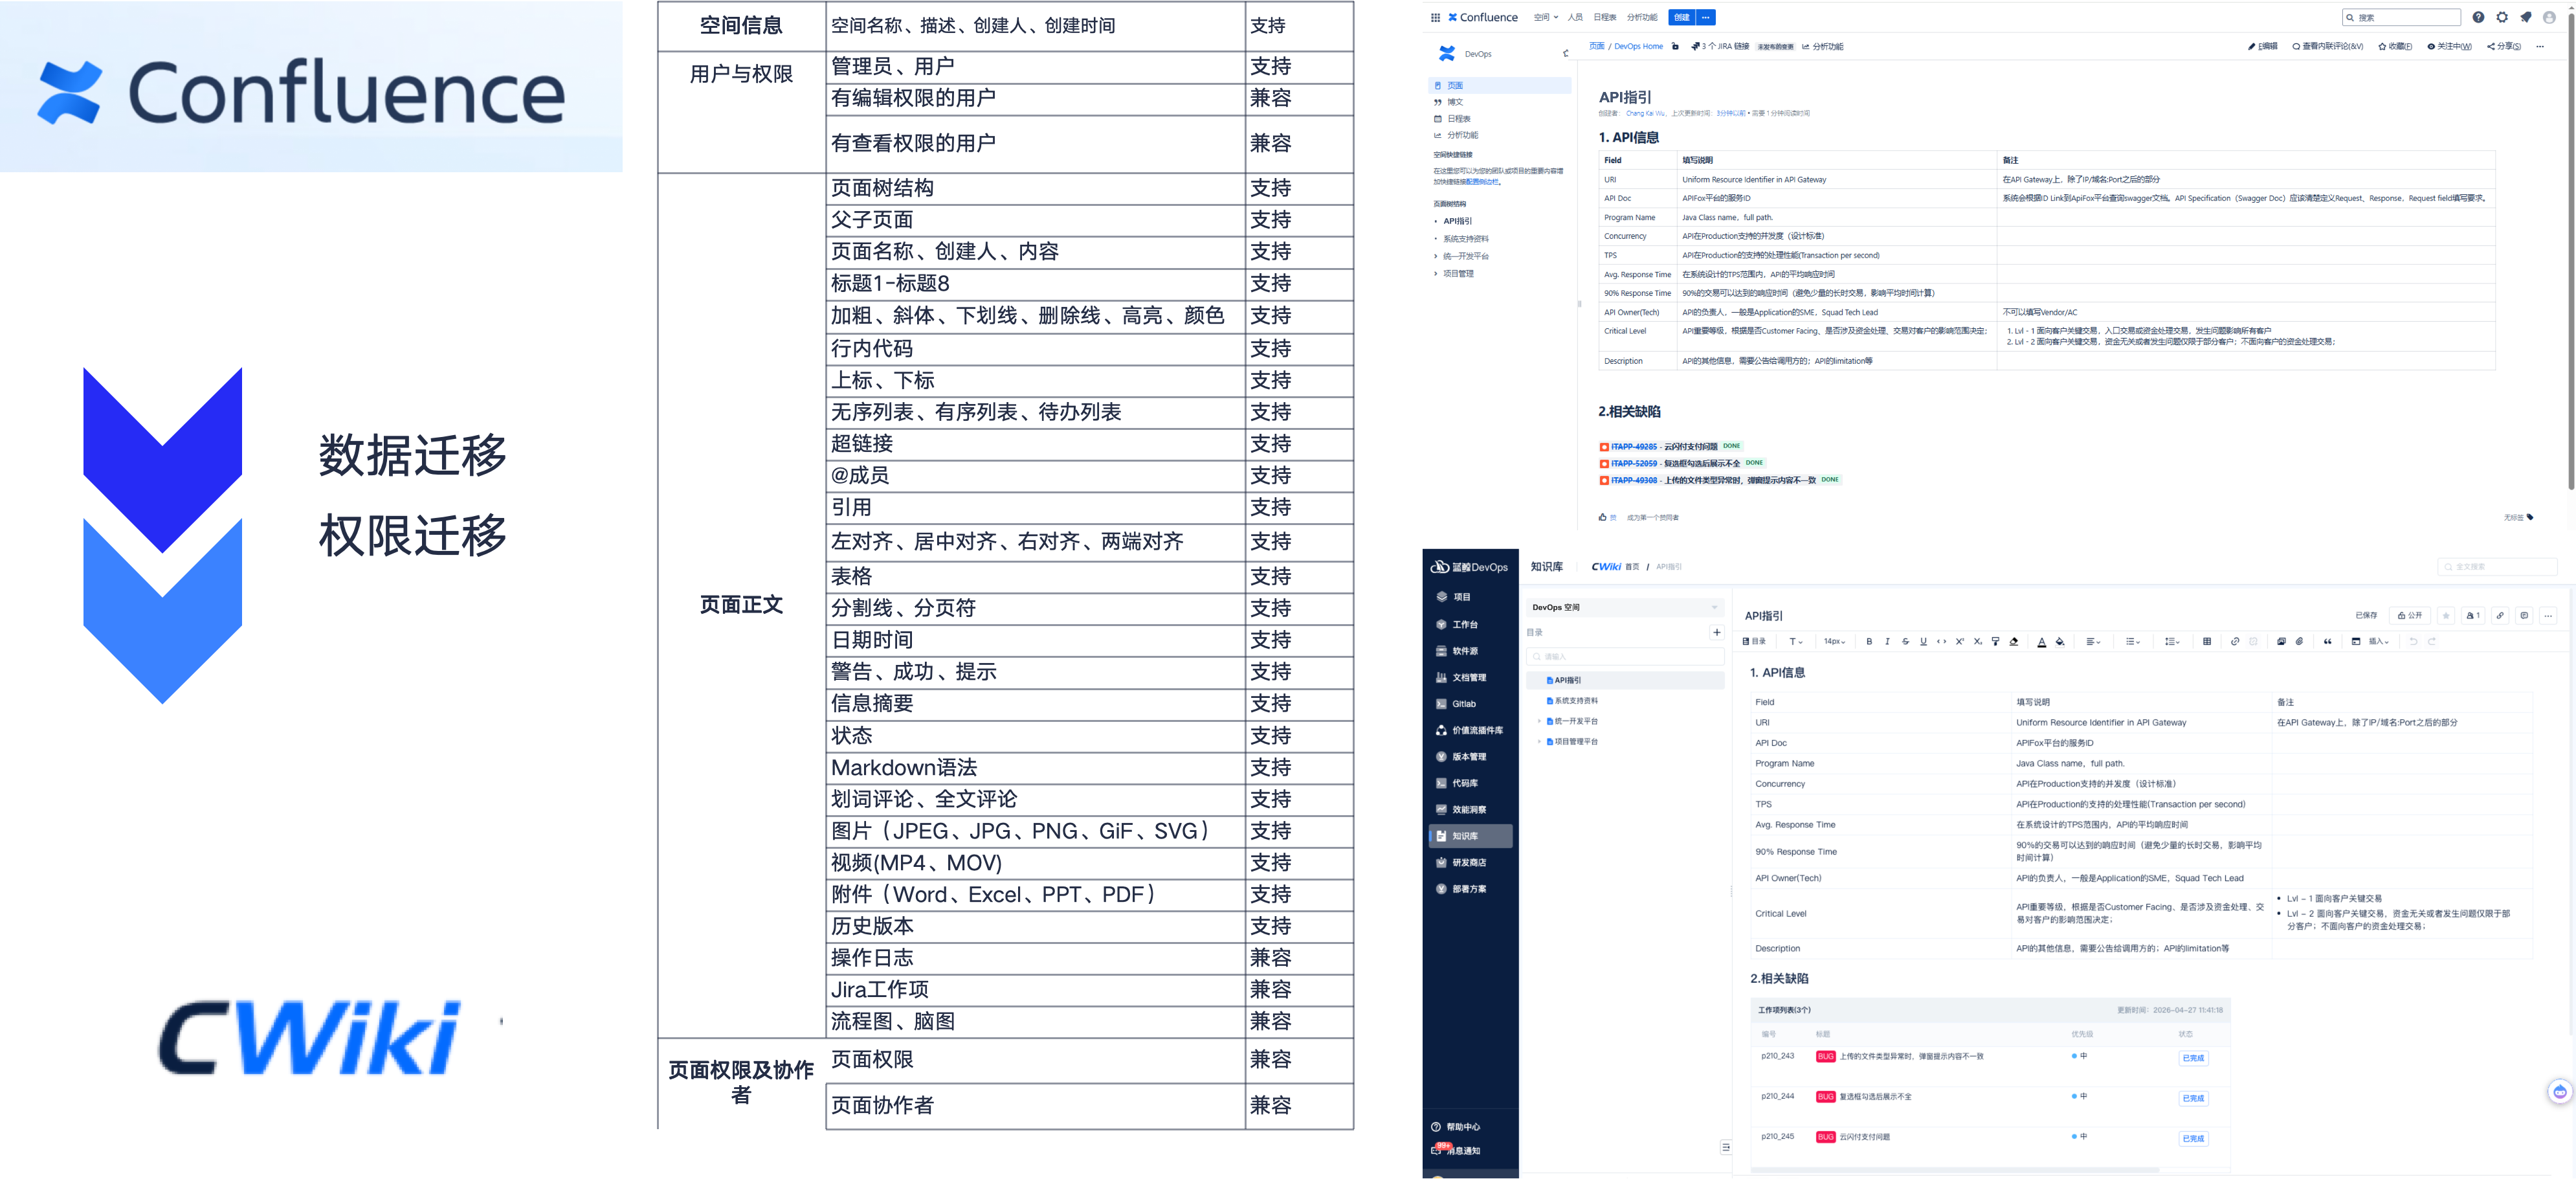Open Confluence settings gear menu

tap(2502, 17)
